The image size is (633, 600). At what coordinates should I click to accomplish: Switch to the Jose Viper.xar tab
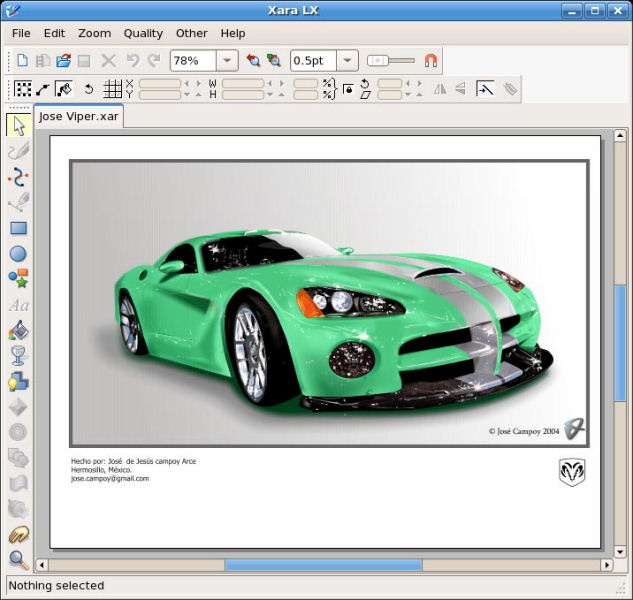click(x=78, y=116)
